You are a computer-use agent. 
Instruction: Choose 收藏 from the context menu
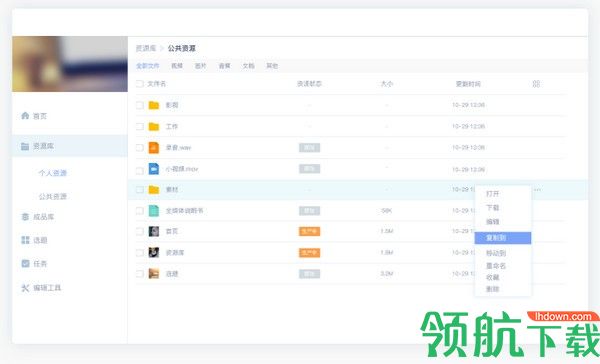(492, 277)
